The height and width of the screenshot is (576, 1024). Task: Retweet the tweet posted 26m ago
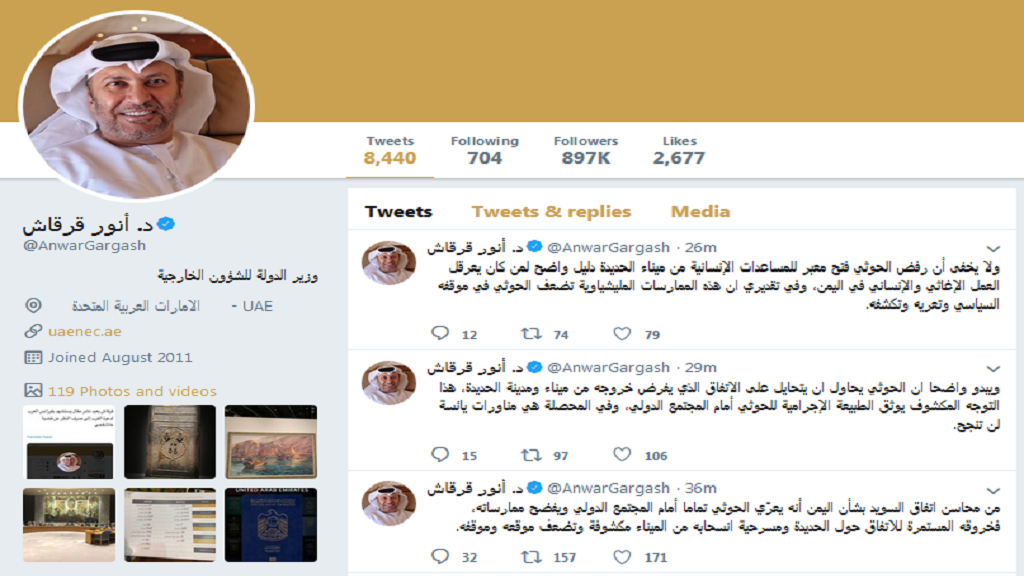coord(531,334)
